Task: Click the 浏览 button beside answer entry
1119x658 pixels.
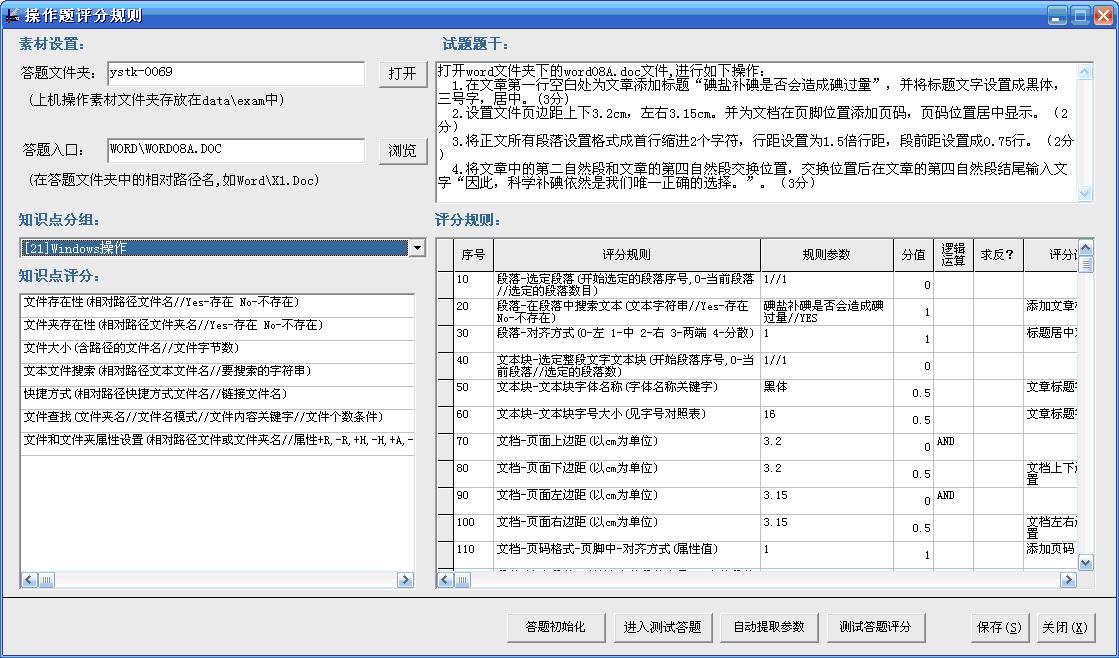Action: (x=402, y=151)
